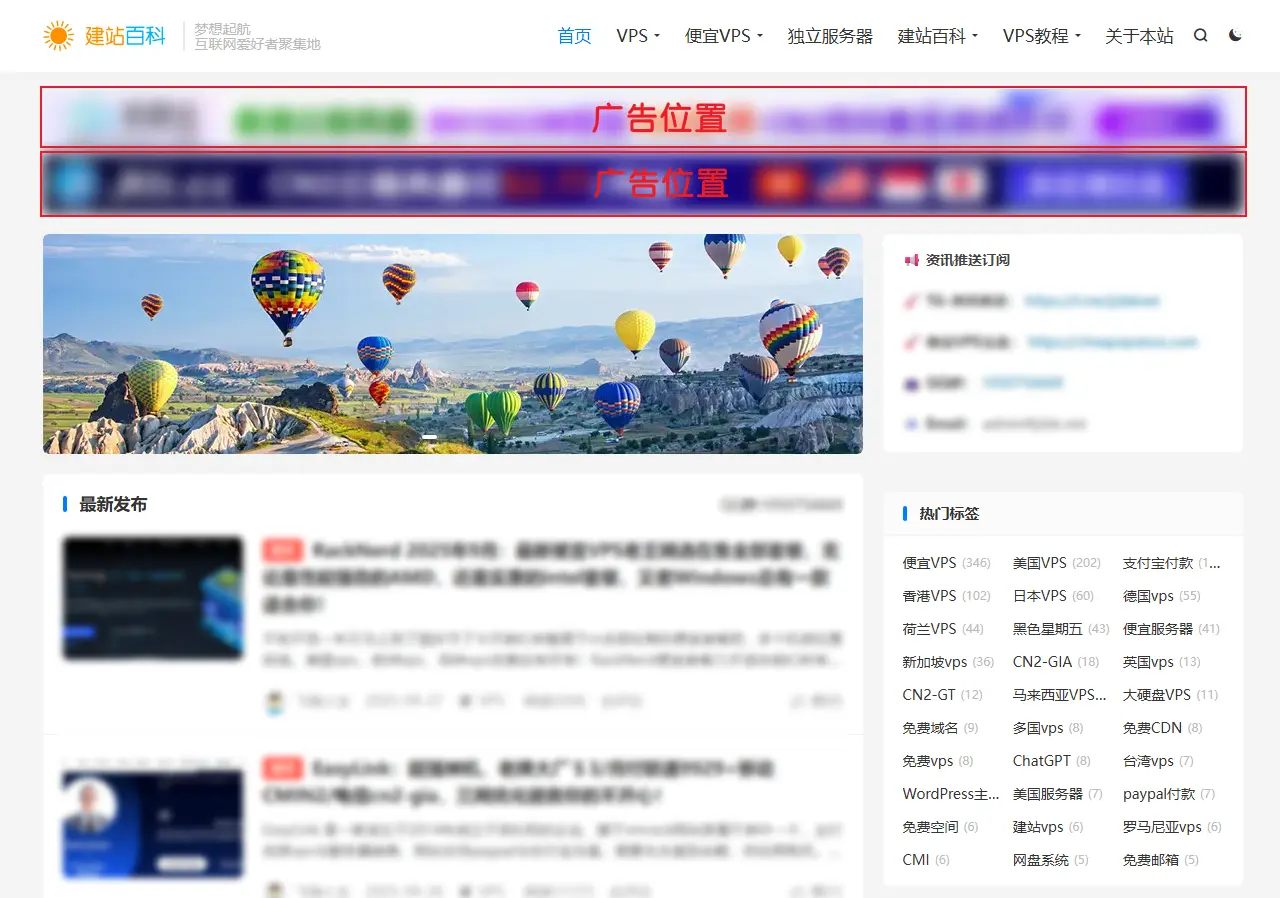The image size is (1280, 898).
Task: Select the ChatGPT tag
Action: point(1041,761)
